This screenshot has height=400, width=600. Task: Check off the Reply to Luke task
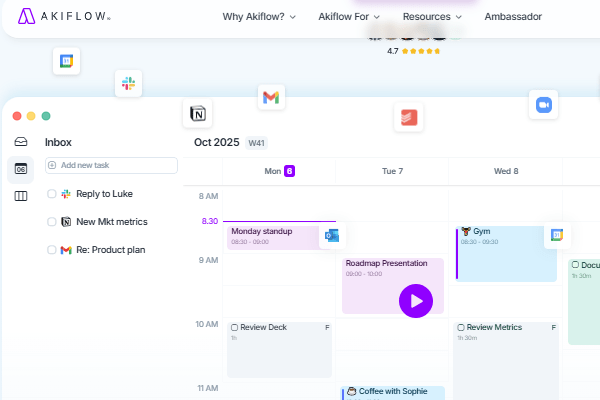coord(52,194)
